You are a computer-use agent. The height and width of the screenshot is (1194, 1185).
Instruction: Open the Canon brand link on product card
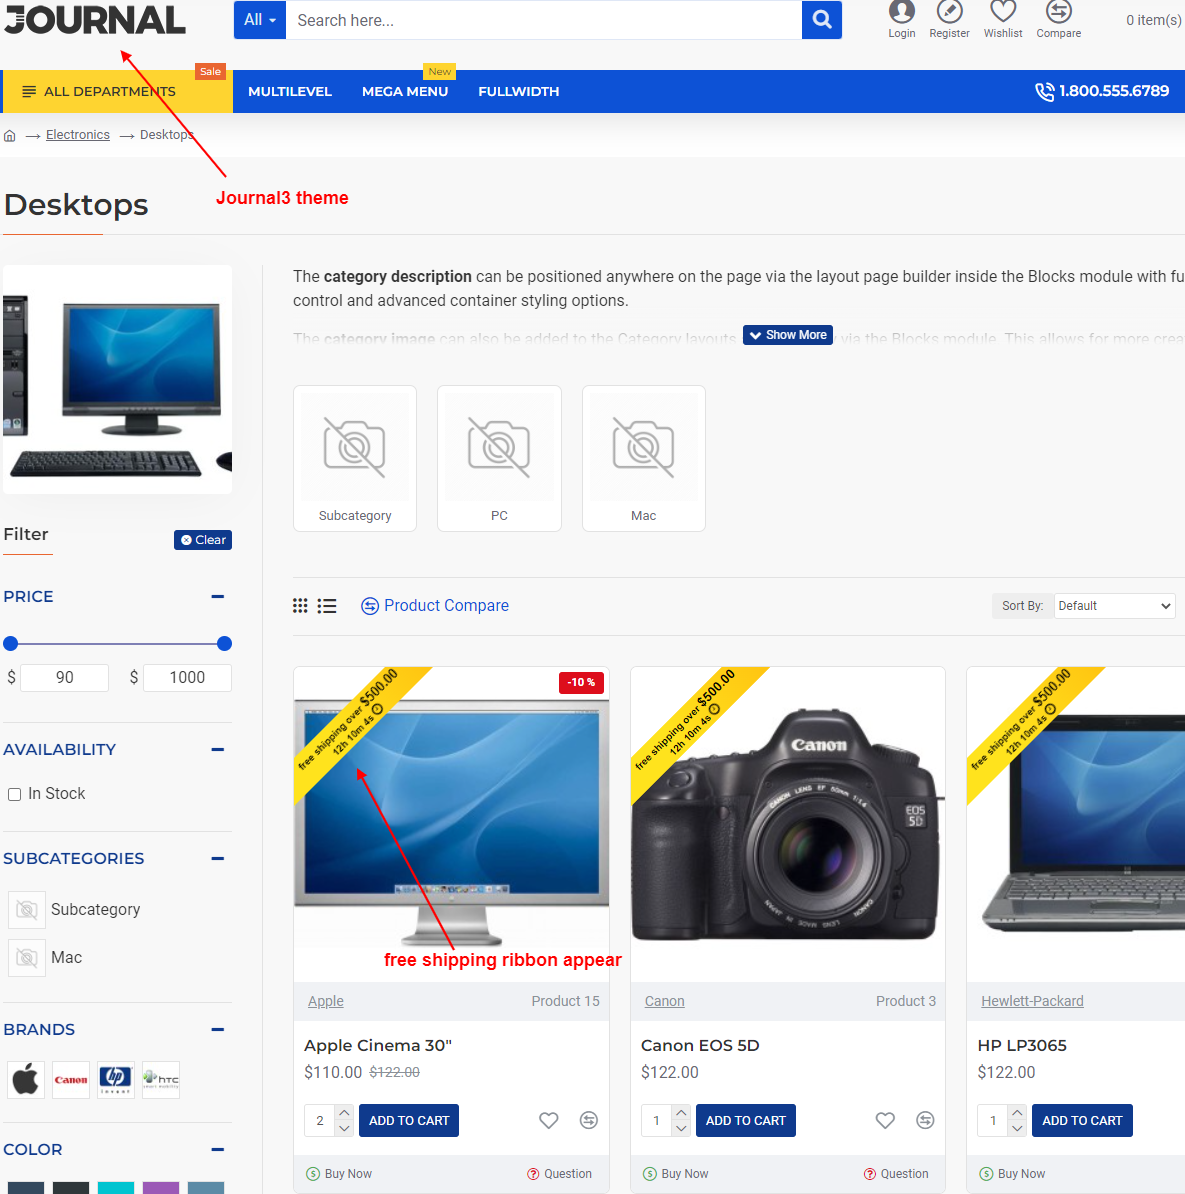tap(665, 1001)
